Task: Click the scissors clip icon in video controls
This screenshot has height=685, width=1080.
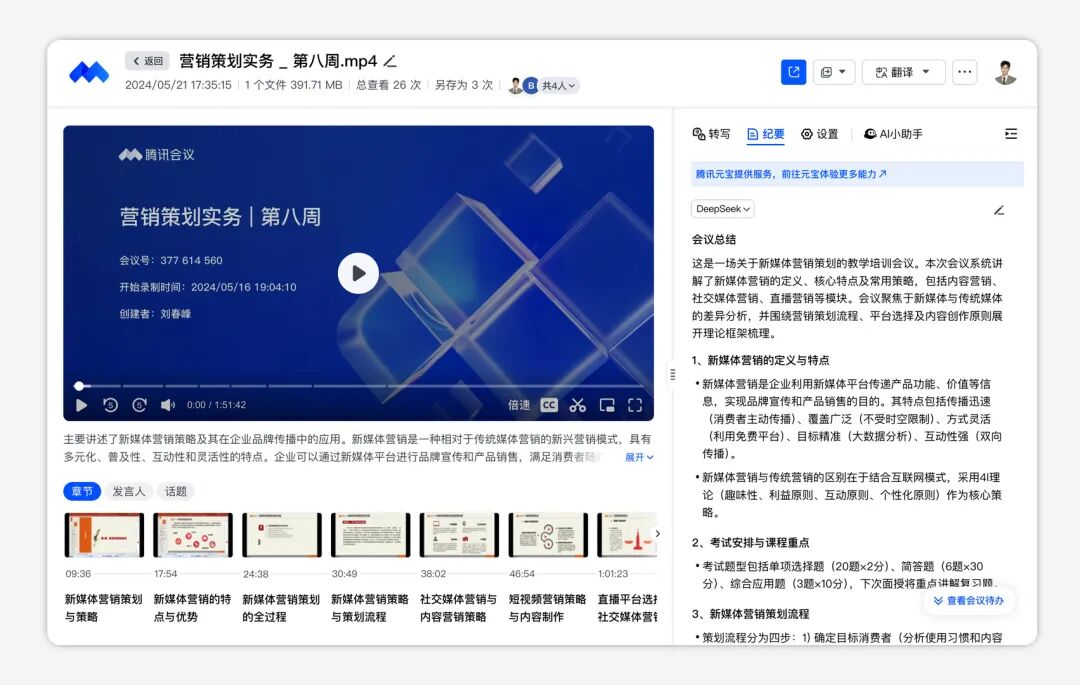Action: point(577,405)
